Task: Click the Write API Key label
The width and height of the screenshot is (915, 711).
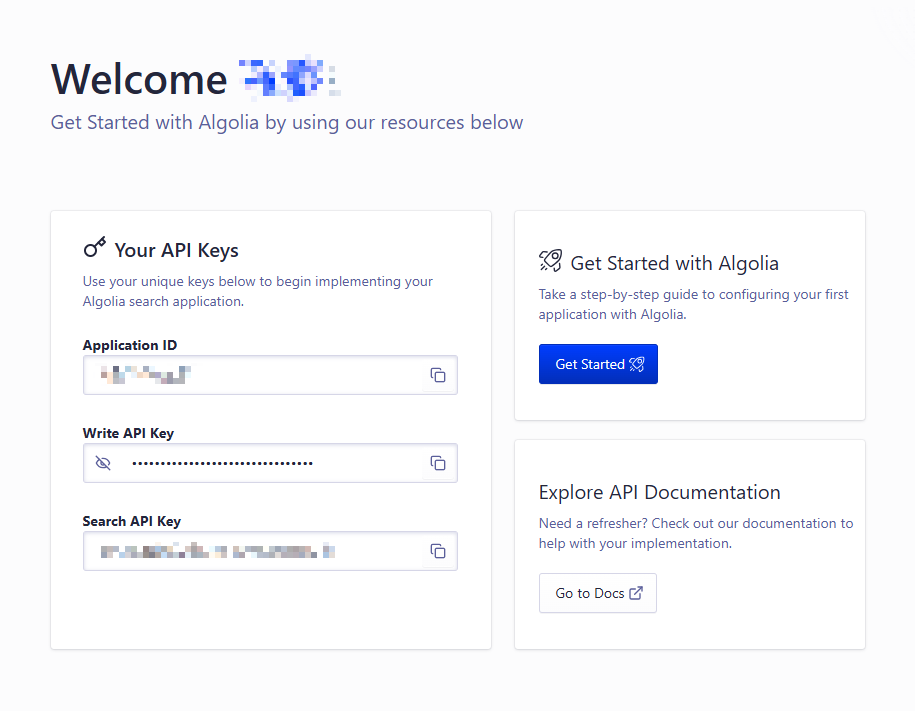Action: (128, 433)
